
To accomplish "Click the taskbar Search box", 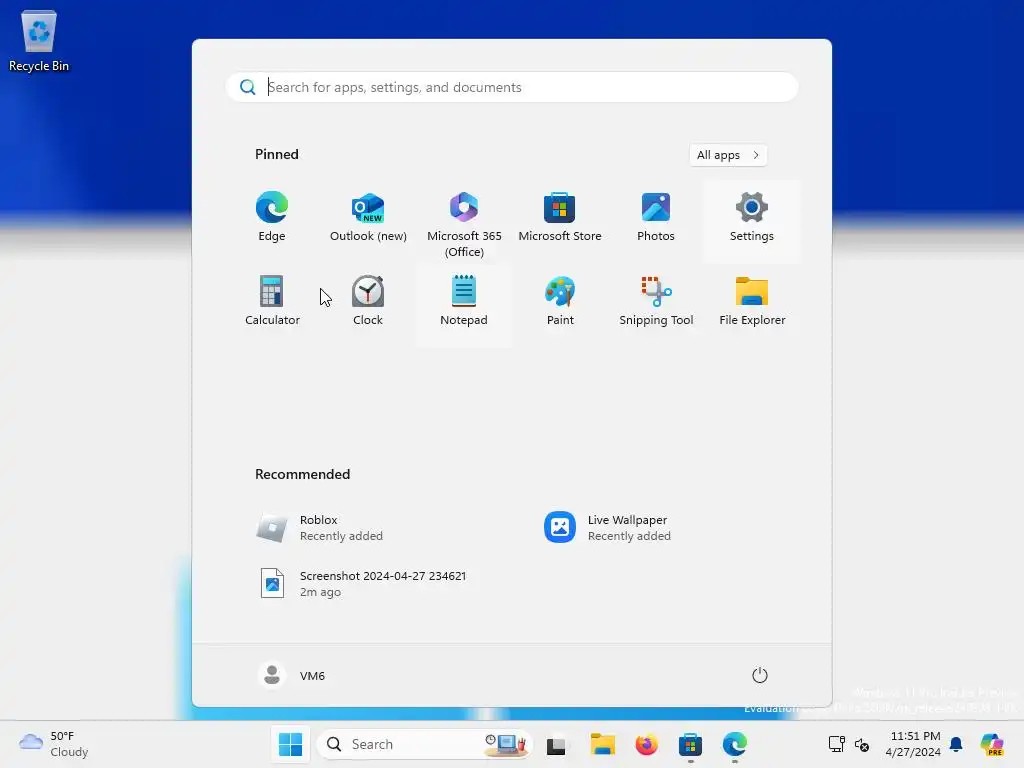I will point(424,744).
